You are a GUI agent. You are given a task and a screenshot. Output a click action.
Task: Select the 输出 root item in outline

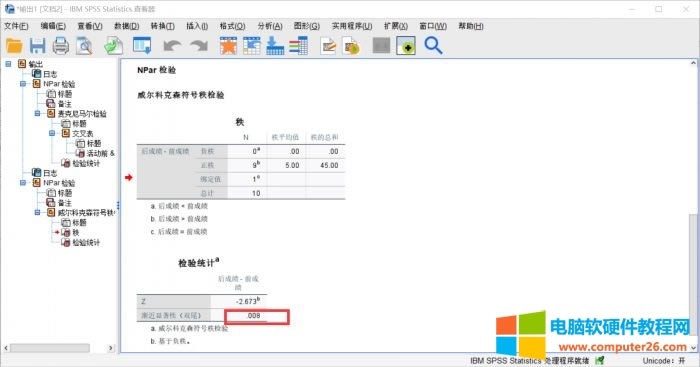pos(36,64)
